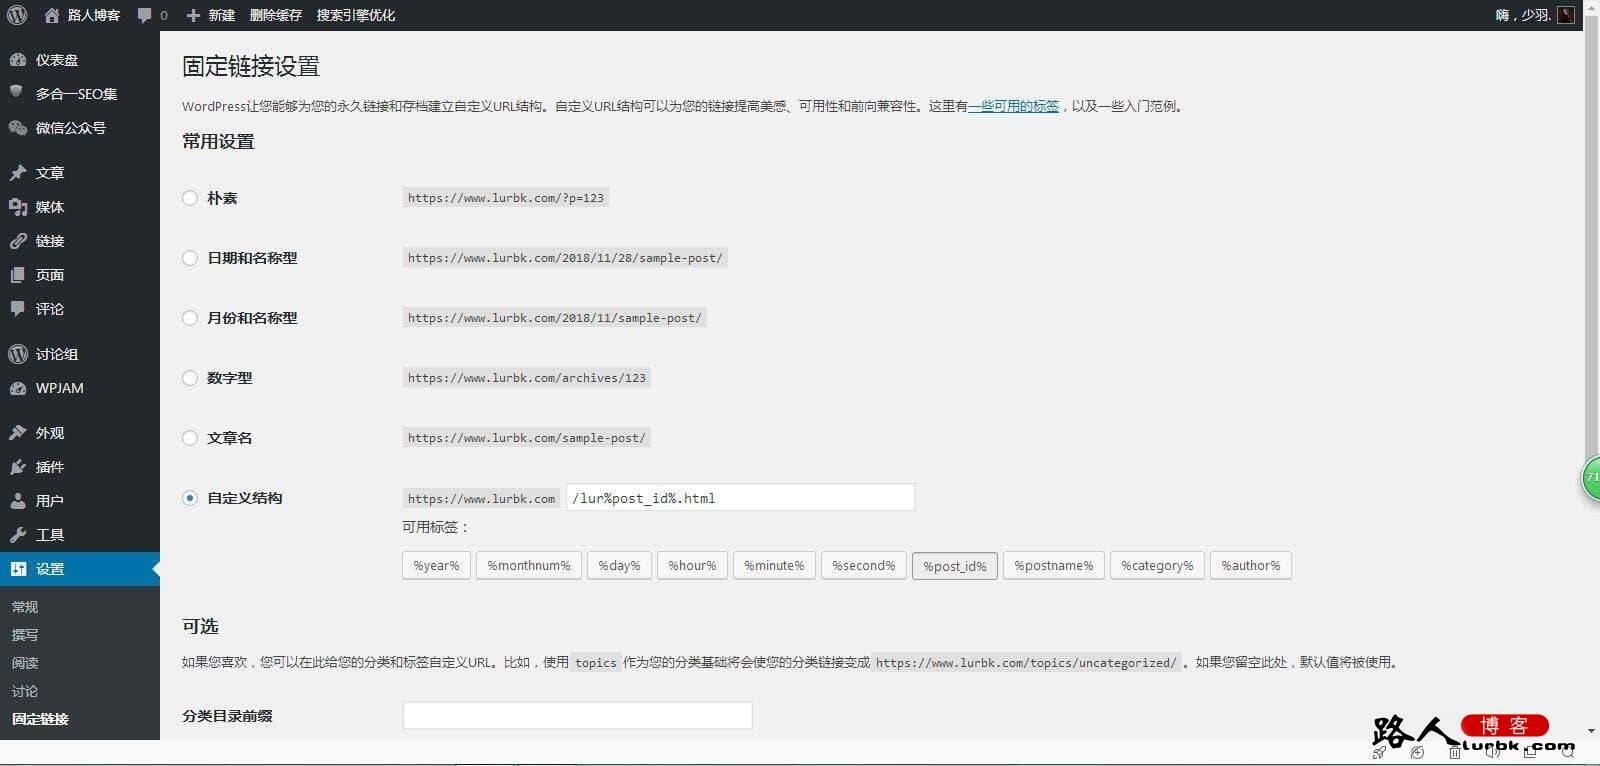Open the 常规 settings submenu
This screenshot has height=766, width=1600.
pos(25,607)
